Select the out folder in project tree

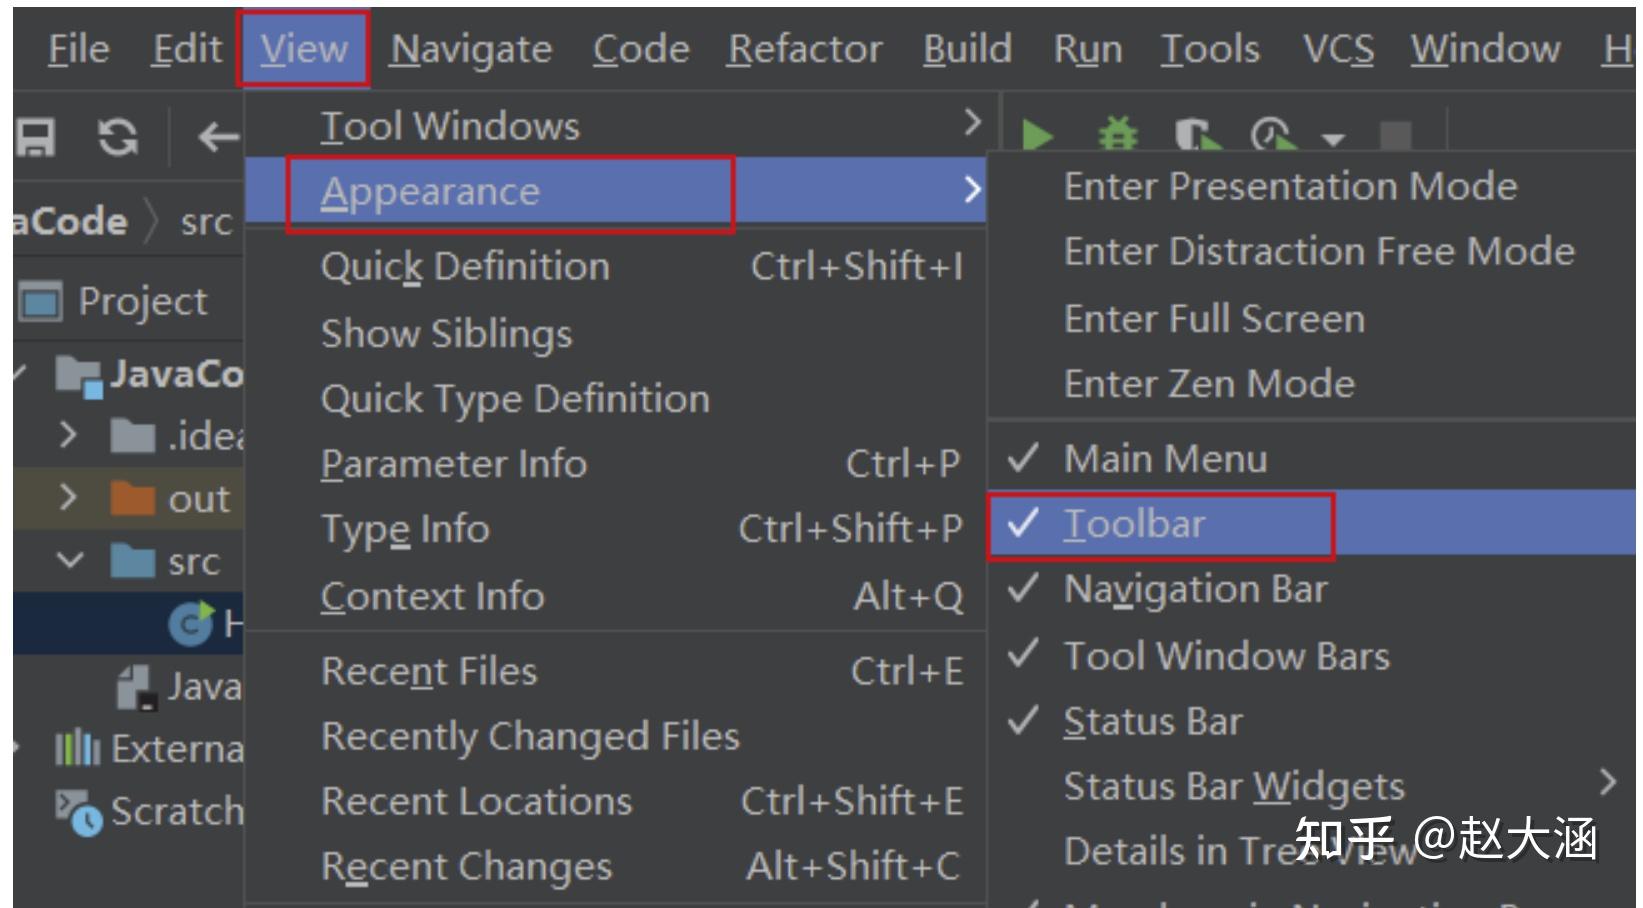coord(198,498)
